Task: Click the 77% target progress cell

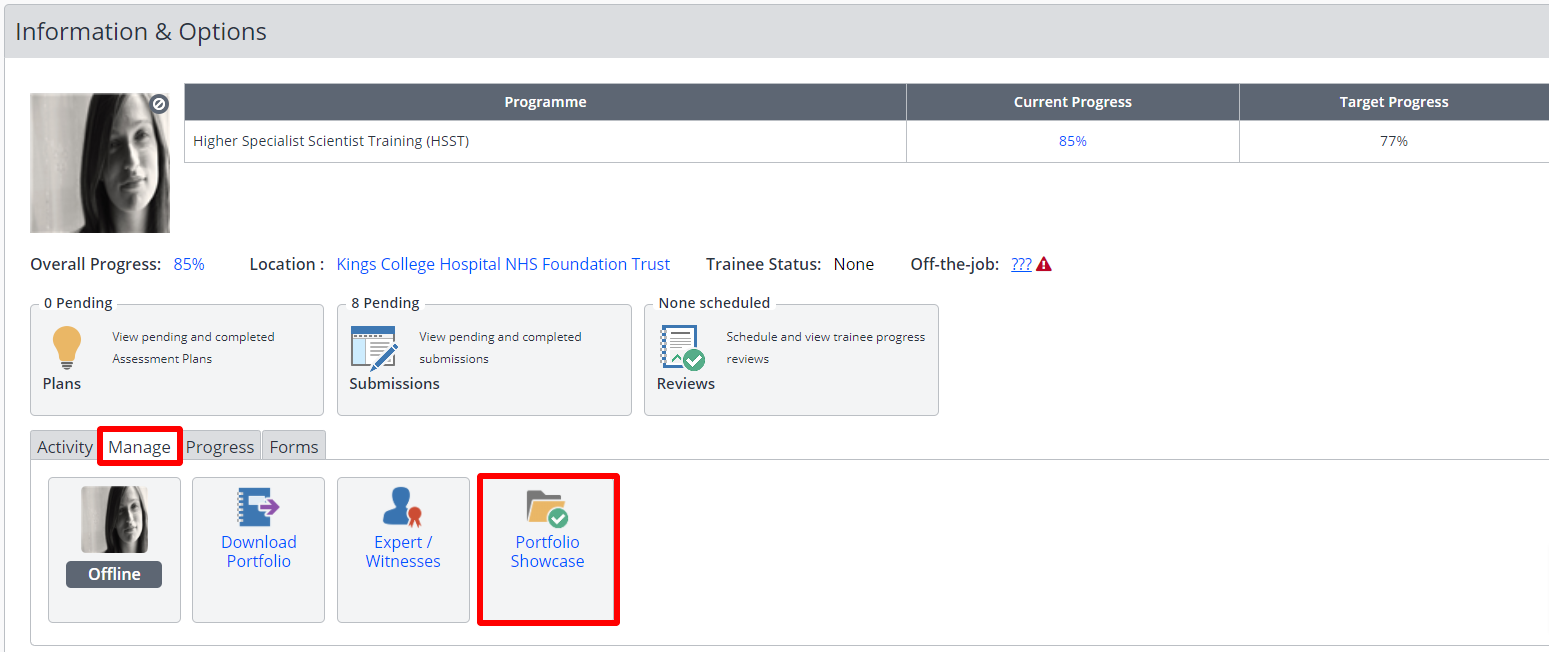Action: pyautogui.click(x=1394, y=141)
